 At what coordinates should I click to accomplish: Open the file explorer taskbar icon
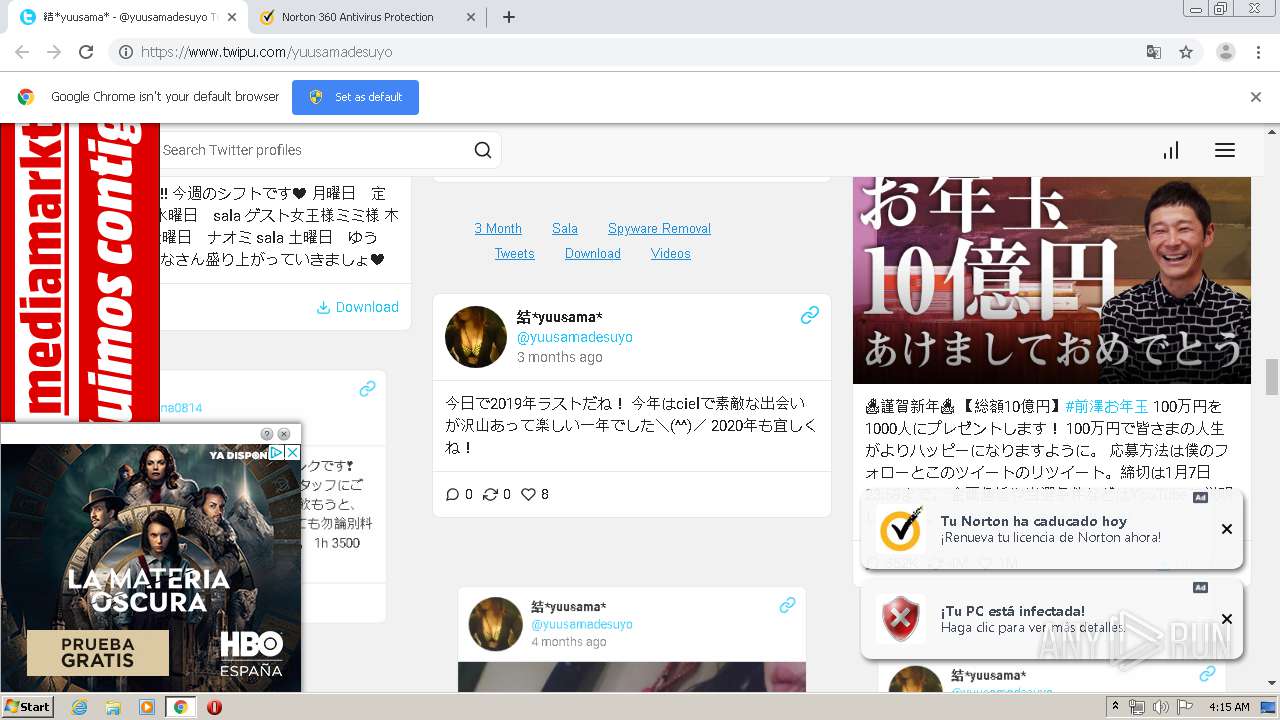tap(113, 707)
